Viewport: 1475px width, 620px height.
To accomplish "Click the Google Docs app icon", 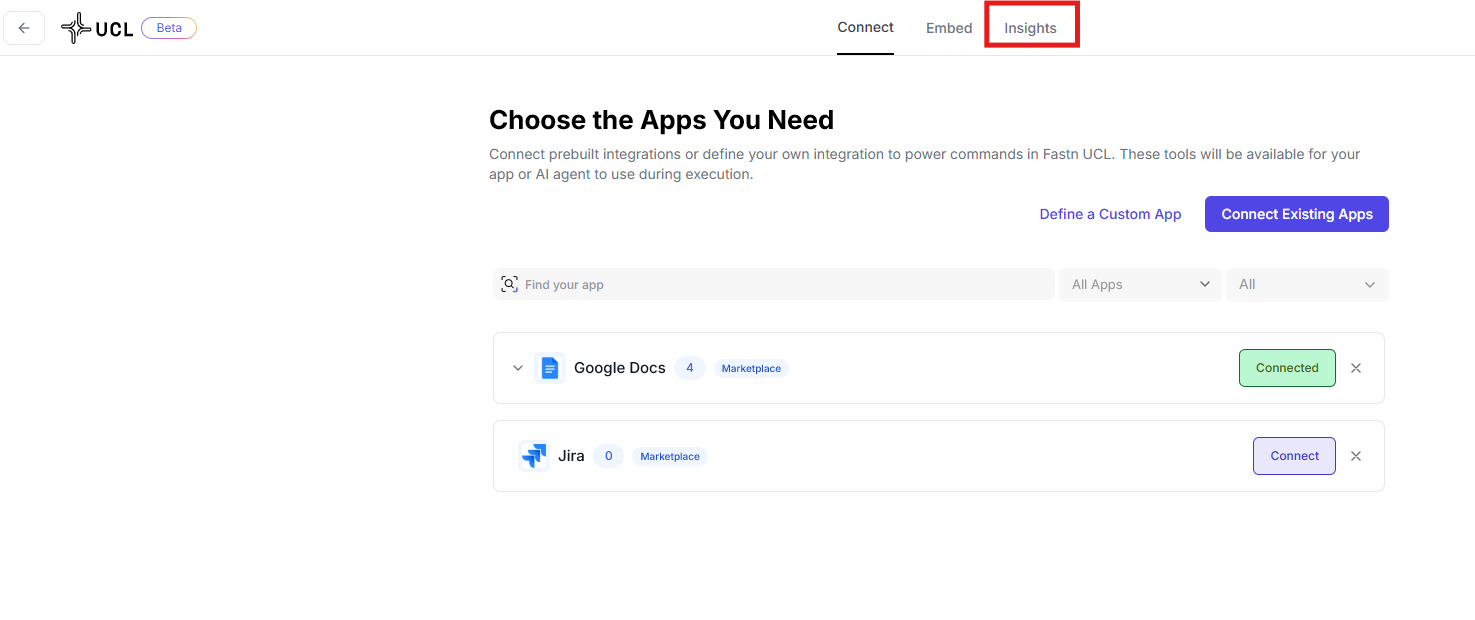I will [549, 368].
